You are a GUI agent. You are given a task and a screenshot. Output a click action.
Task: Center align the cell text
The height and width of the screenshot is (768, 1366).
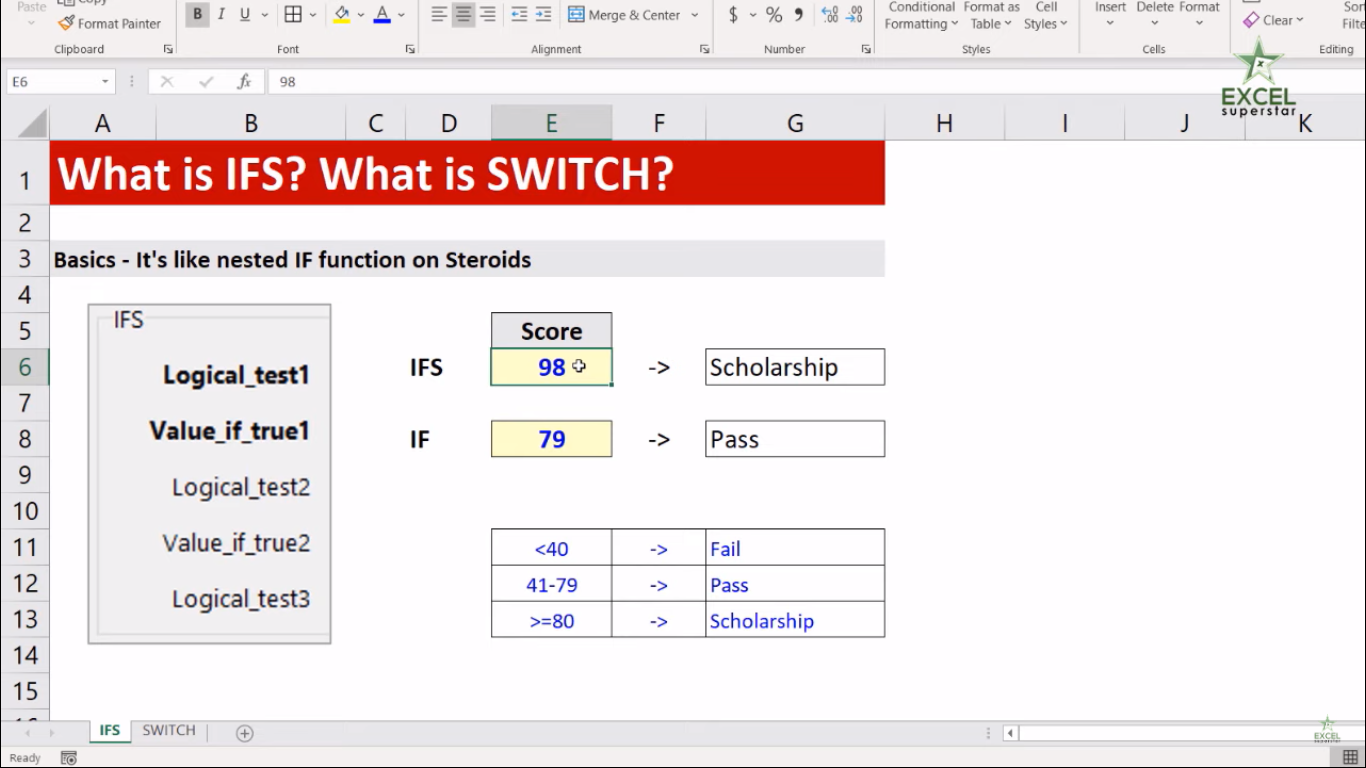coord(463,14)
